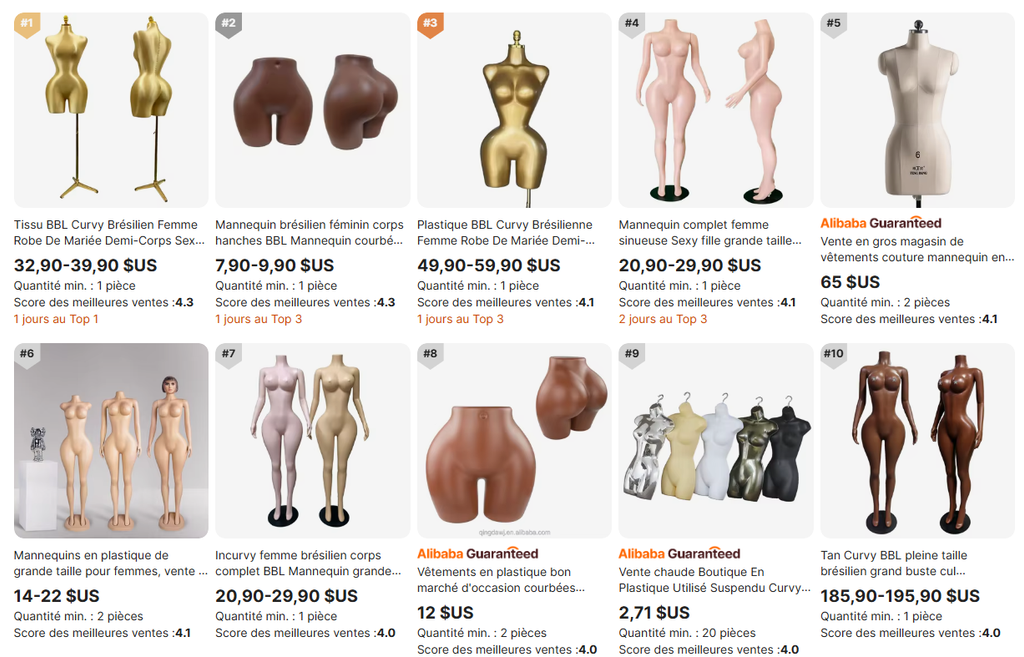This screenshot has height=657, width=1024.
Task: Click '1 jours au Top 1' link
Action: point(56,319)
